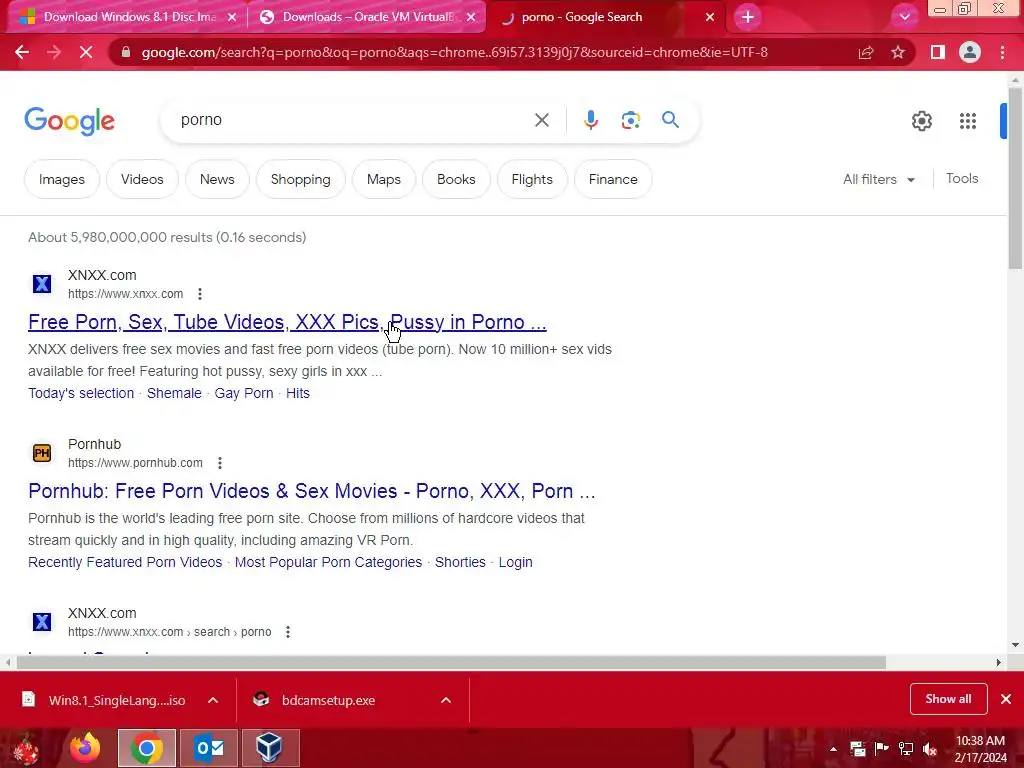Bookmark this page with the star icon
This screenshot has width=1024, height=768.
898,52
